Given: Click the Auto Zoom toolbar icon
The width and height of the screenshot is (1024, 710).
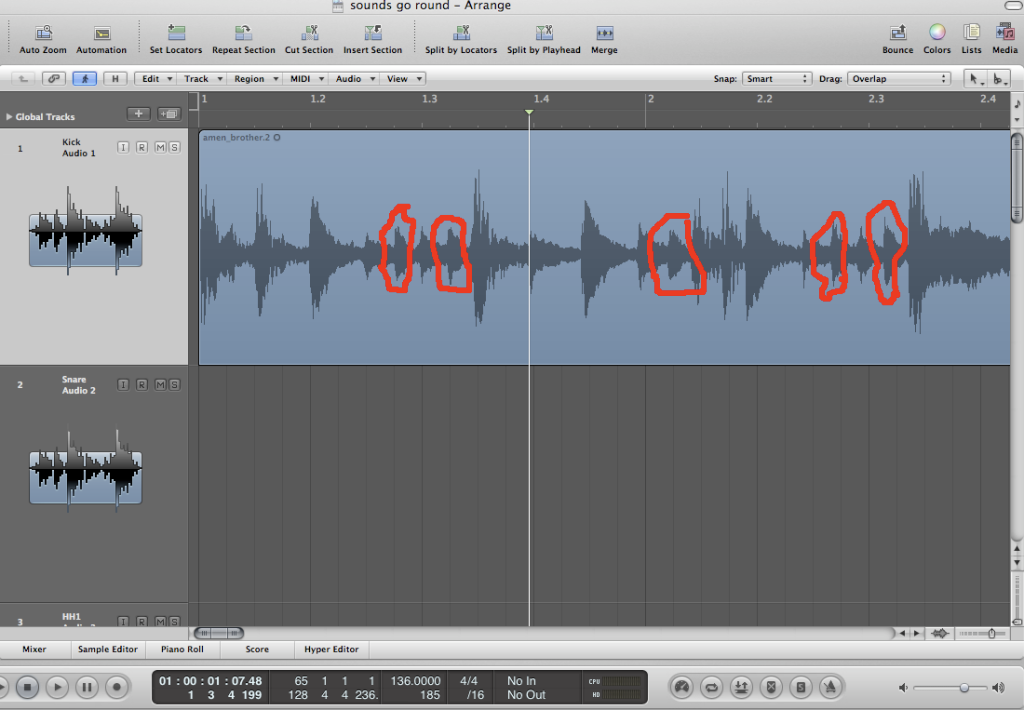Looking at the screenshot, I should [x=43, y=33].
